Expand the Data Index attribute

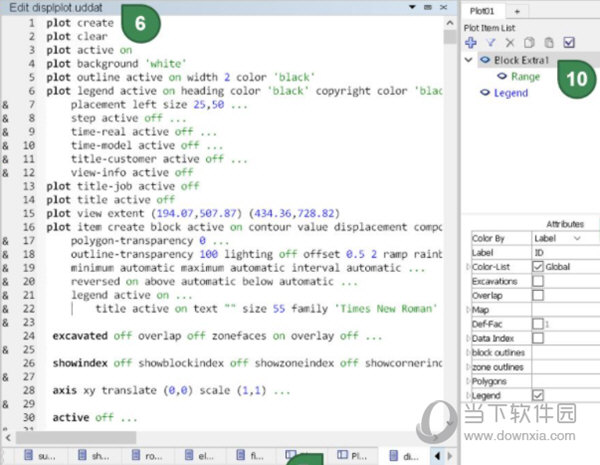(x=468, y=338)
